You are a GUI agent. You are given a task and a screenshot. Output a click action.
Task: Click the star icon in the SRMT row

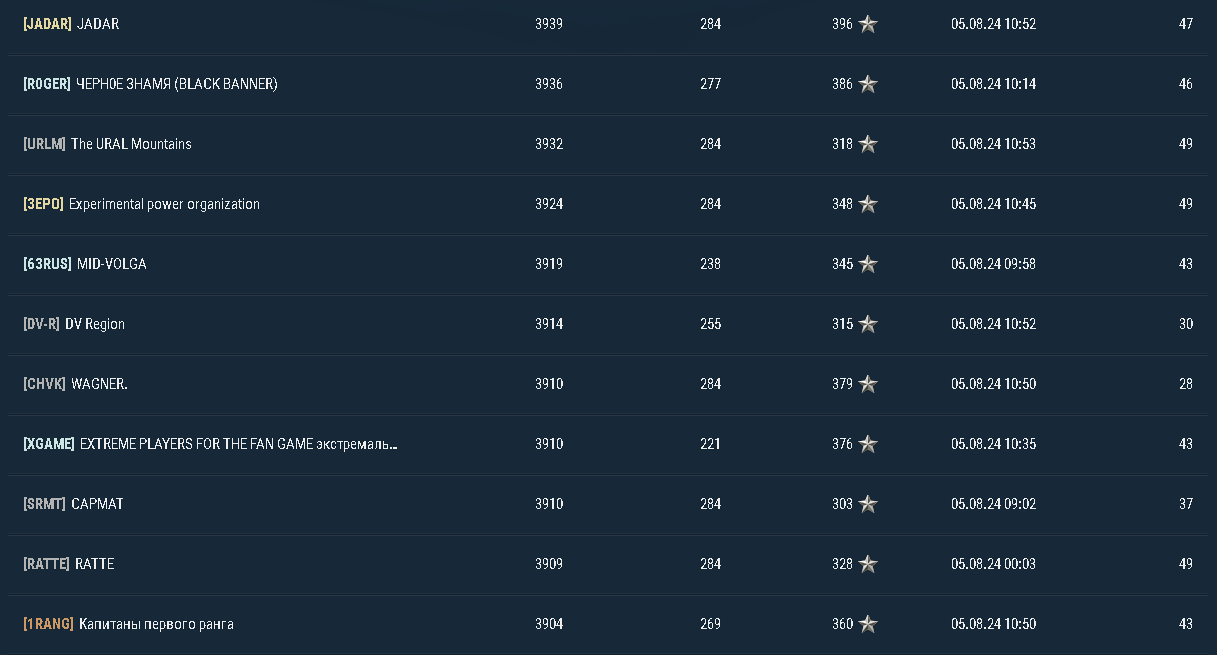coord(868,504)
